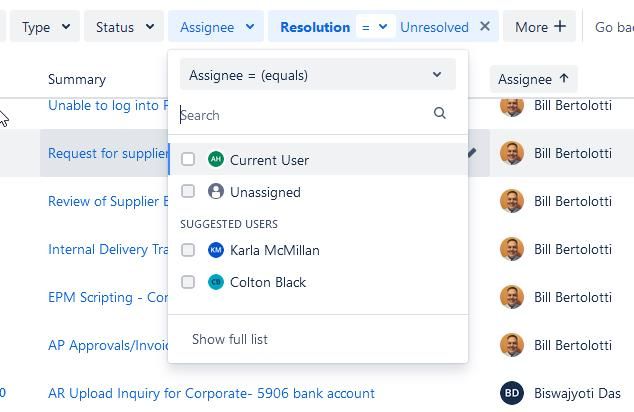Screen dimensions: 634x412
Task: Click the plus icon on More
Action: click(560, 26)
